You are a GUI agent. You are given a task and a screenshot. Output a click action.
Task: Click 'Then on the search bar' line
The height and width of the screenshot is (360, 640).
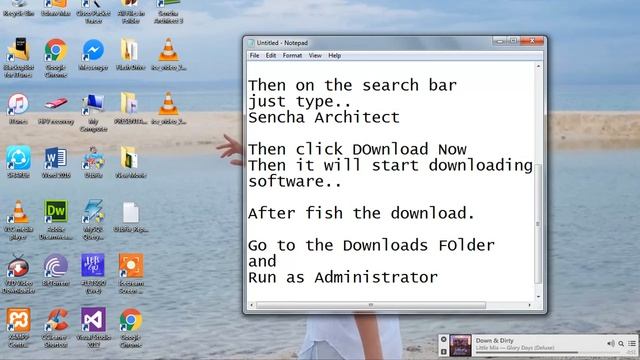[x=352, y=85]
